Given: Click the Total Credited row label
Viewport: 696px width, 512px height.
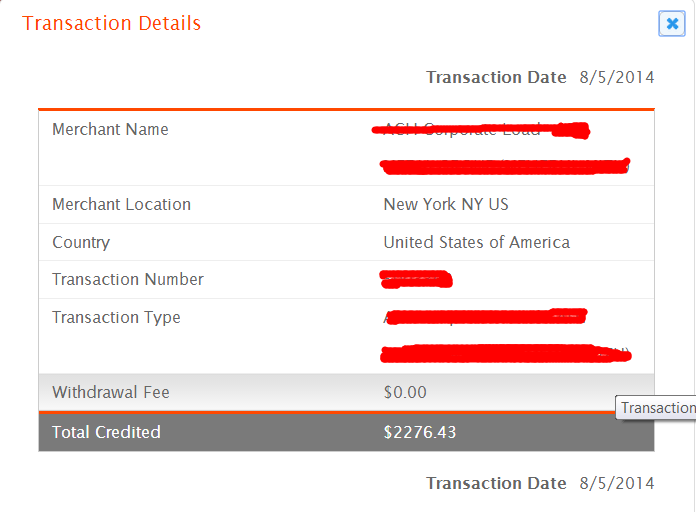Looking at the screenshot, I should (x=107, y=432).
